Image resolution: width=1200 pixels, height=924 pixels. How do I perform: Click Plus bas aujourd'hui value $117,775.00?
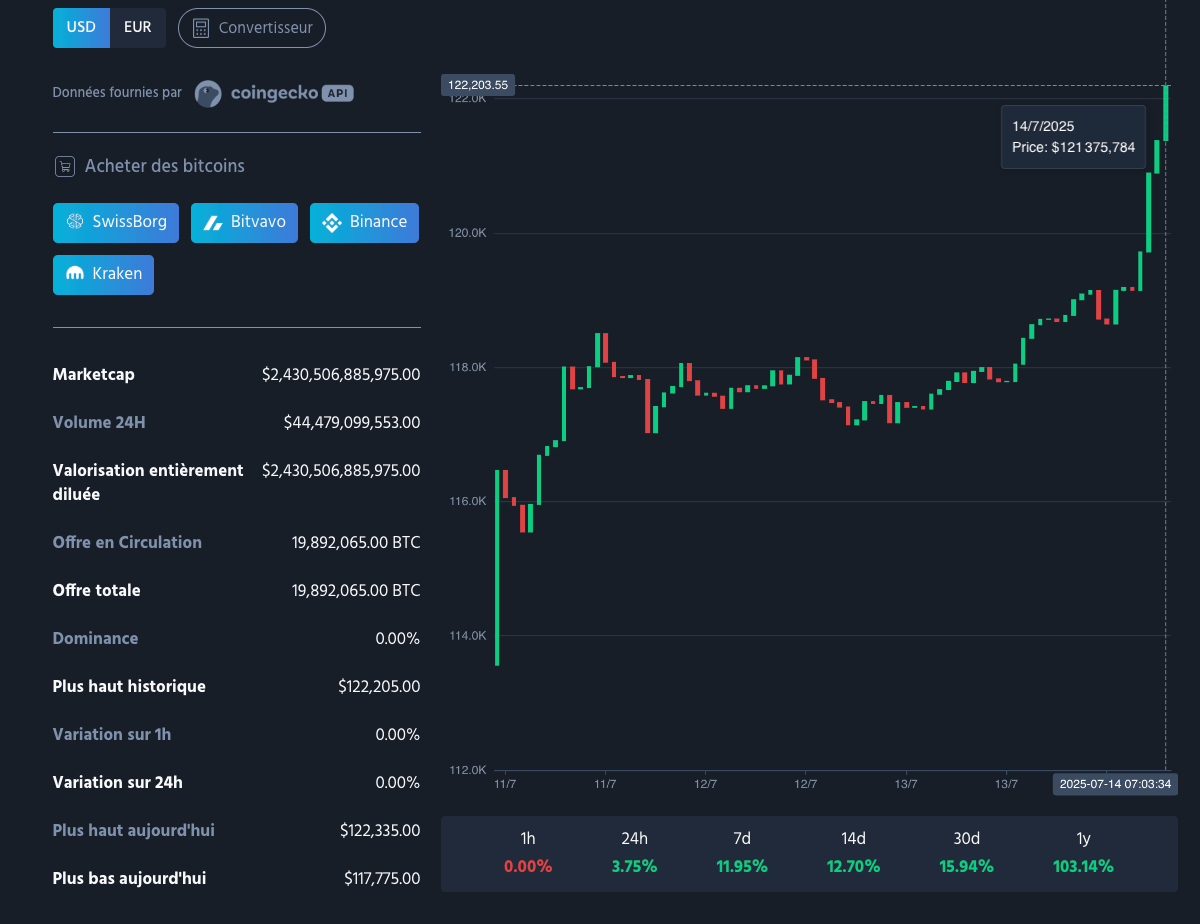tap(382, 878)
